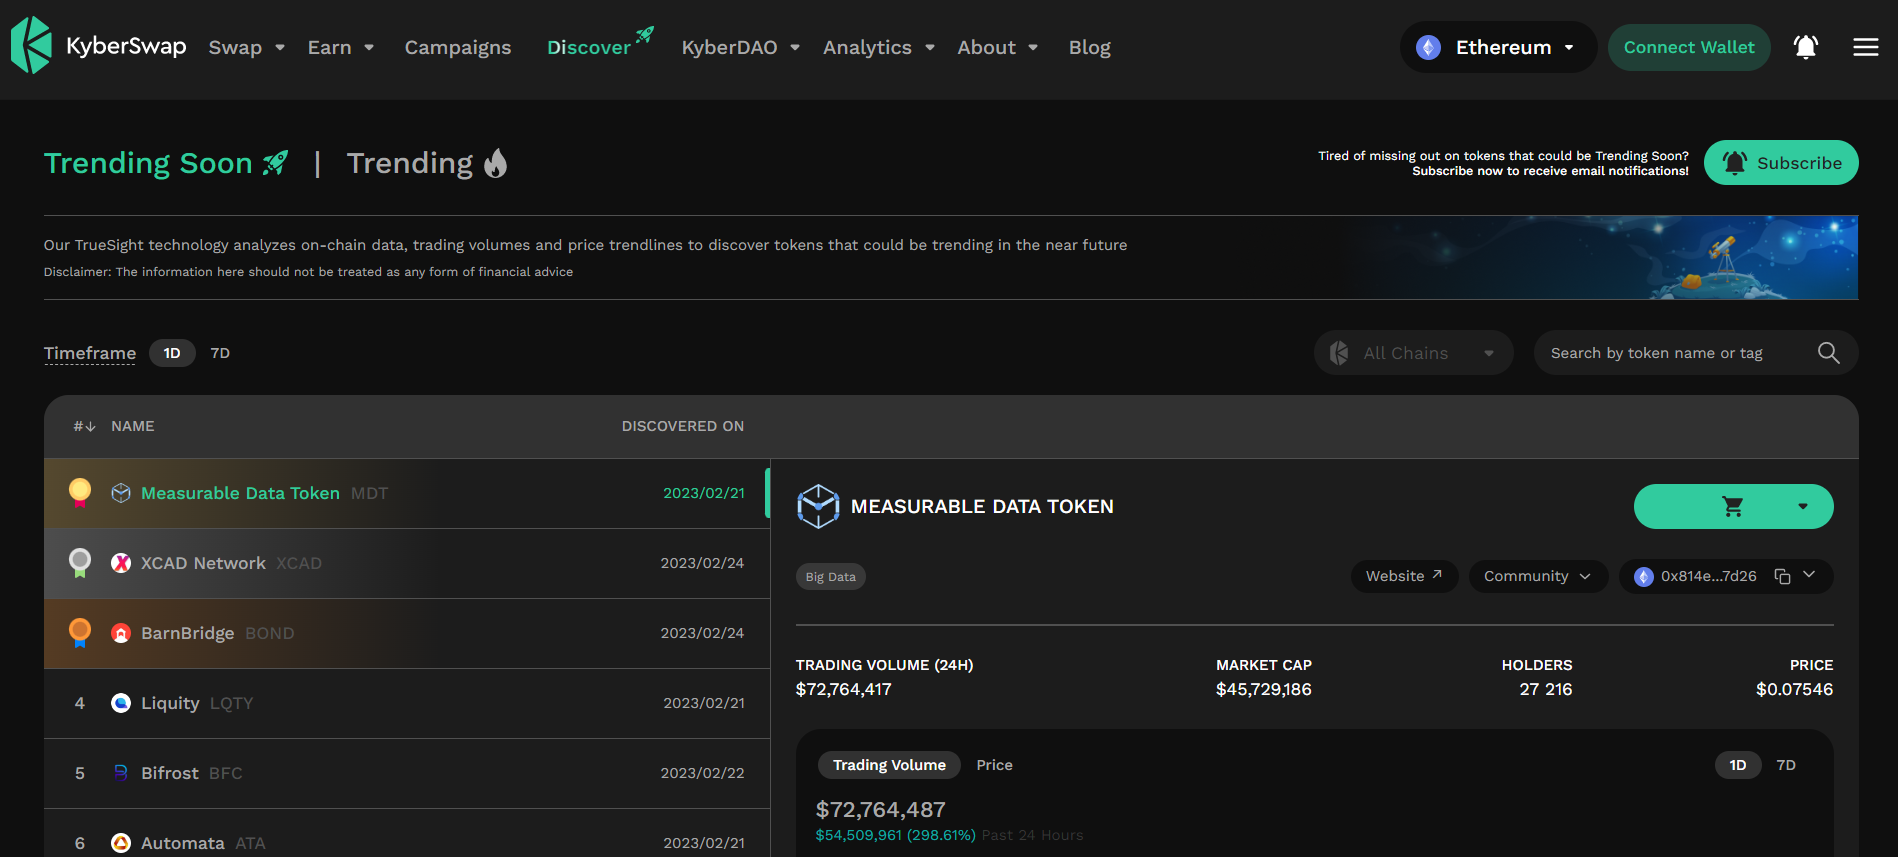
Task: Open the MDT Website link
Action: [1404, 576]
